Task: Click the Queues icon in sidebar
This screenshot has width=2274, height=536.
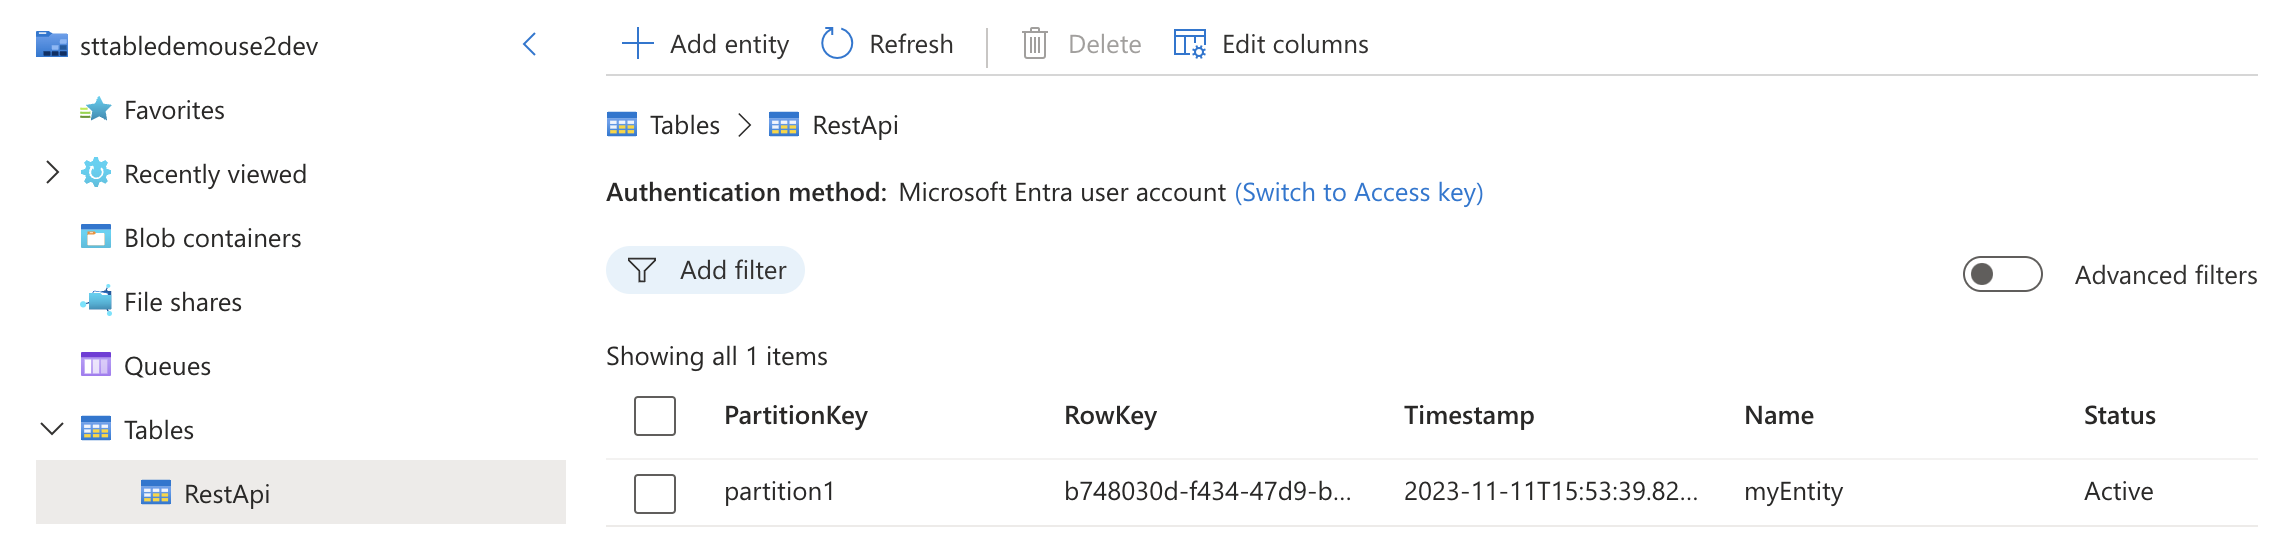Action: [96, 365]
